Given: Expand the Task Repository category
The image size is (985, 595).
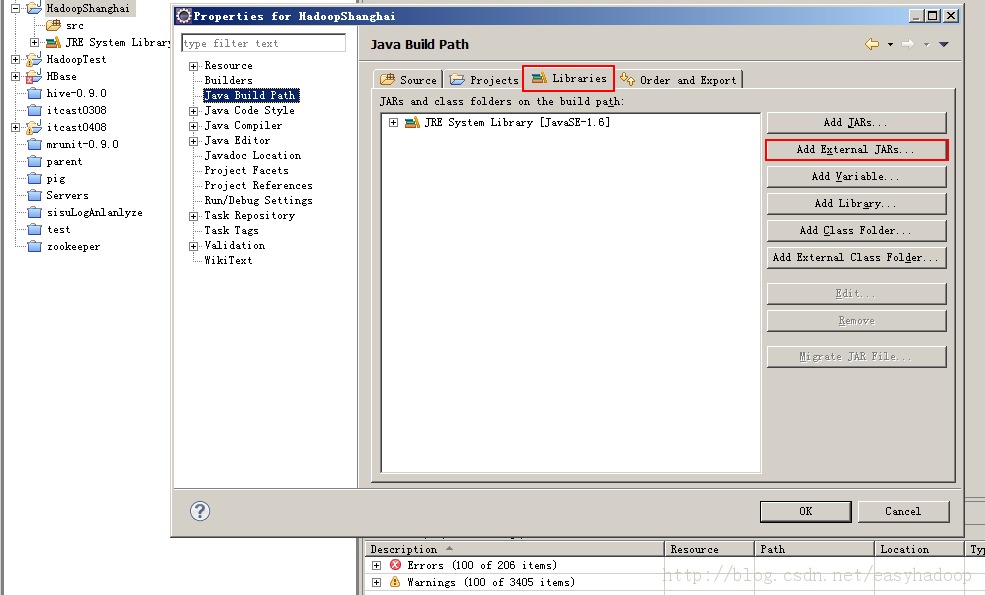Looking at the screenshot, I should click(193, 216).
